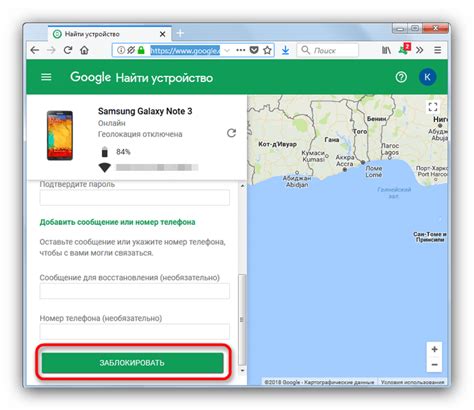Open site information icon in address bar
The image size is (474, 410).
pos(121,50)
